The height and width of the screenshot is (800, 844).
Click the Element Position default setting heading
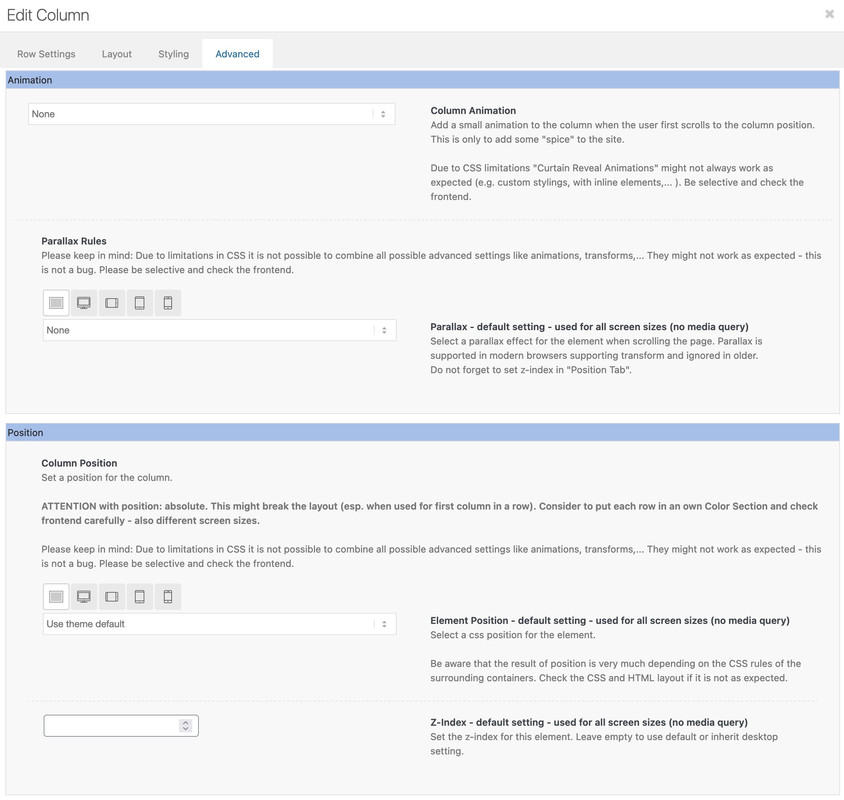pyautogui.click(x=610, y=621)
